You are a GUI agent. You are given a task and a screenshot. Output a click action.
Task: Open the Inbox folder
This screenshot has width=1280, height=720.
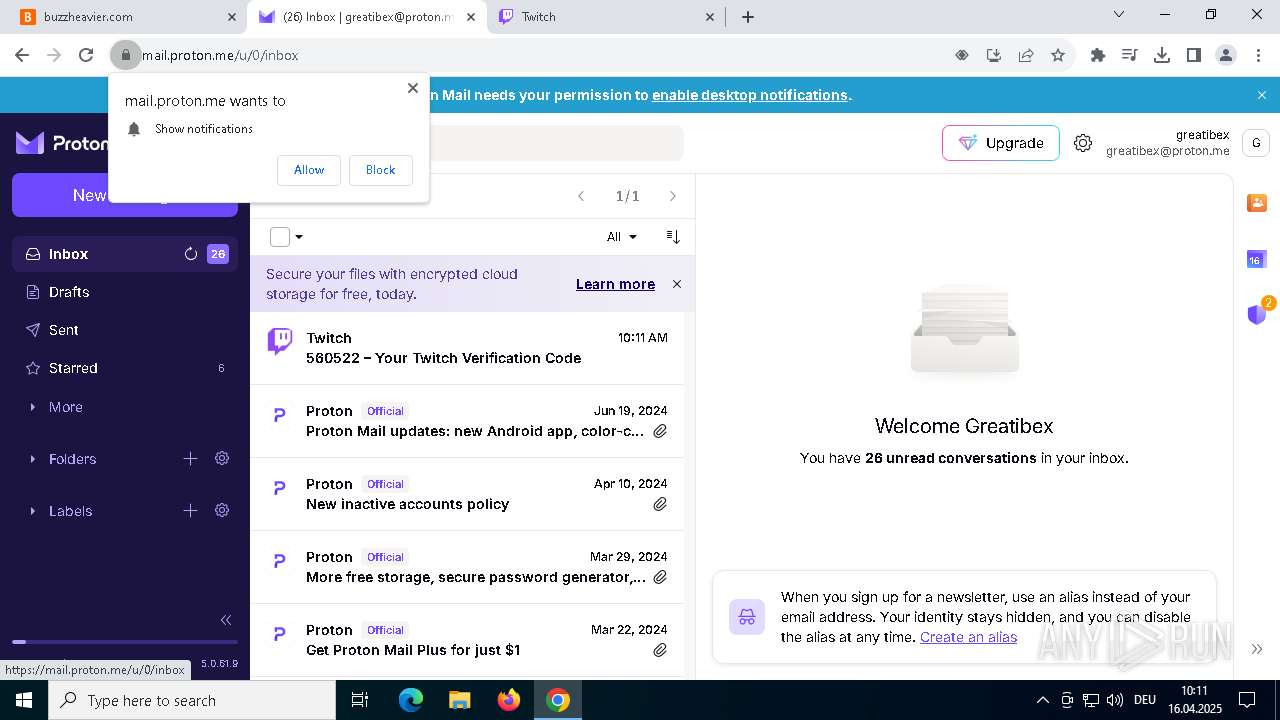[125, 254]
